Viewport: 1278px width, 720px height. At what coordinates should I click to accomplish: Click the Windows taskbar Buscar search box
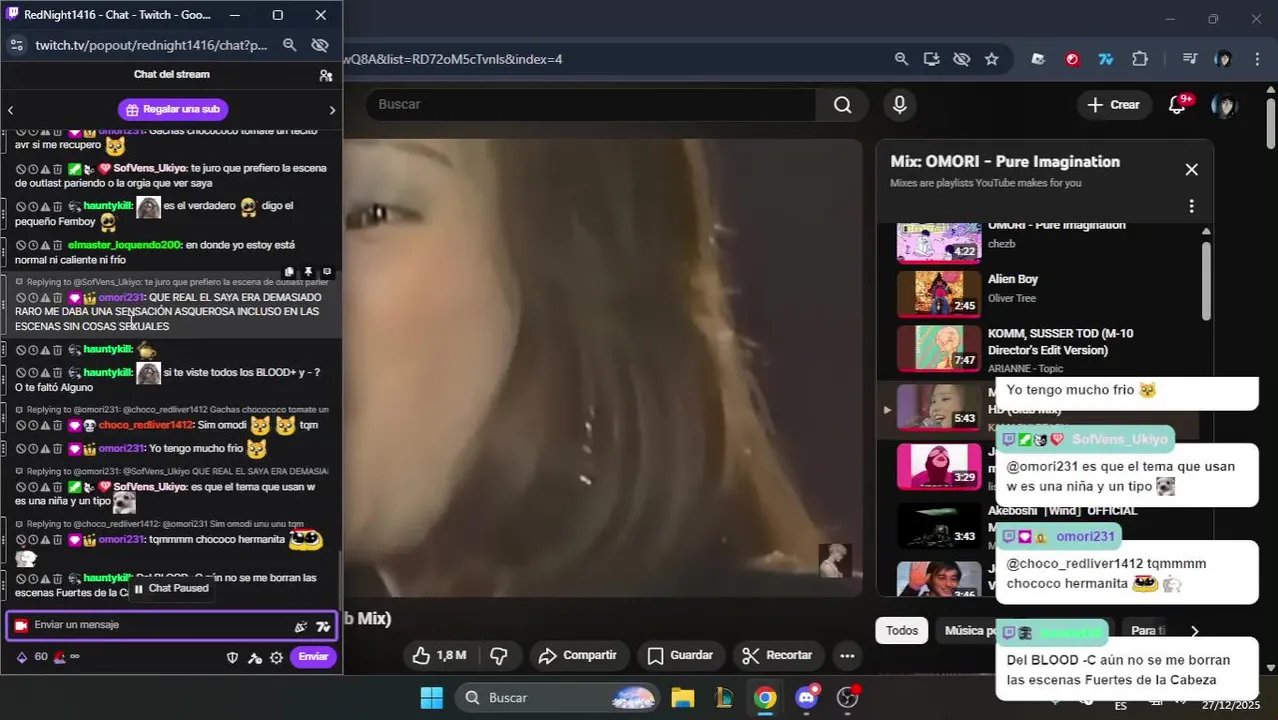(558, 698)
